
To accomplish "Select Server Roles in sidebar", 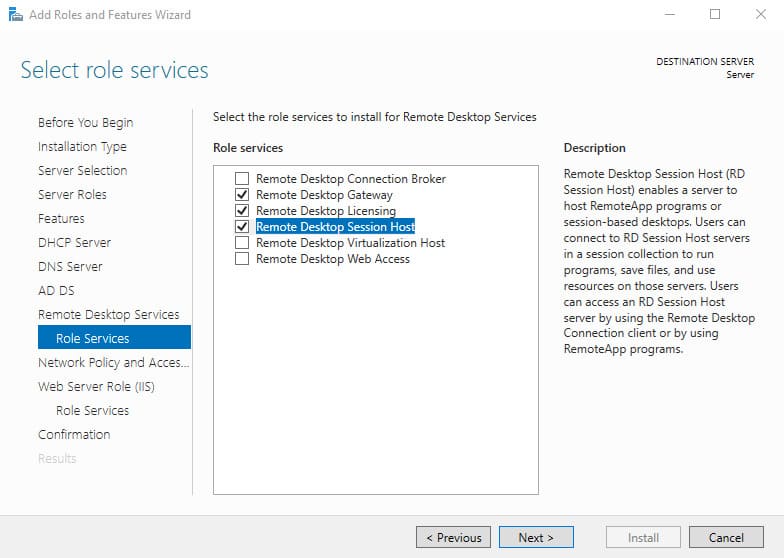I will 72,194.
